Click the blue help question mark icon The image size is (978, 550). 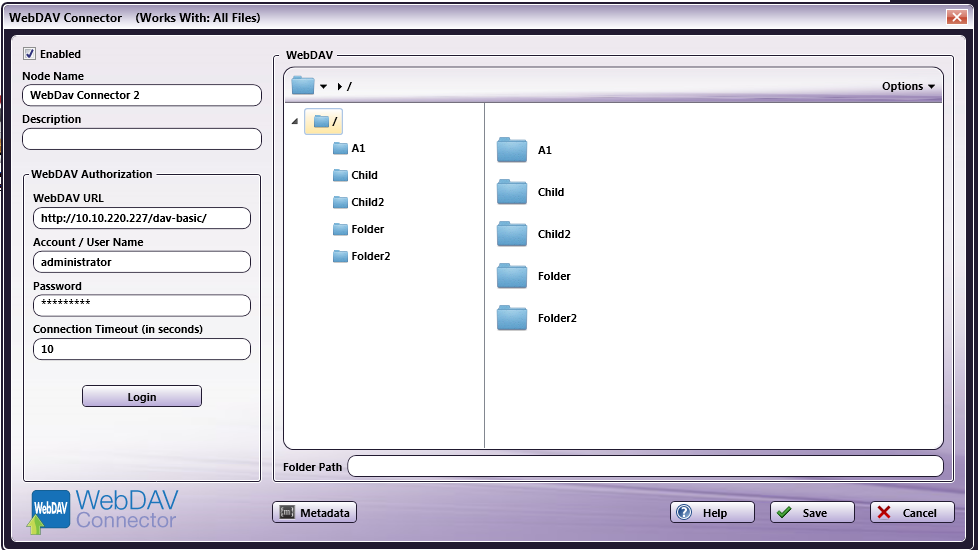tap(684, 512)
